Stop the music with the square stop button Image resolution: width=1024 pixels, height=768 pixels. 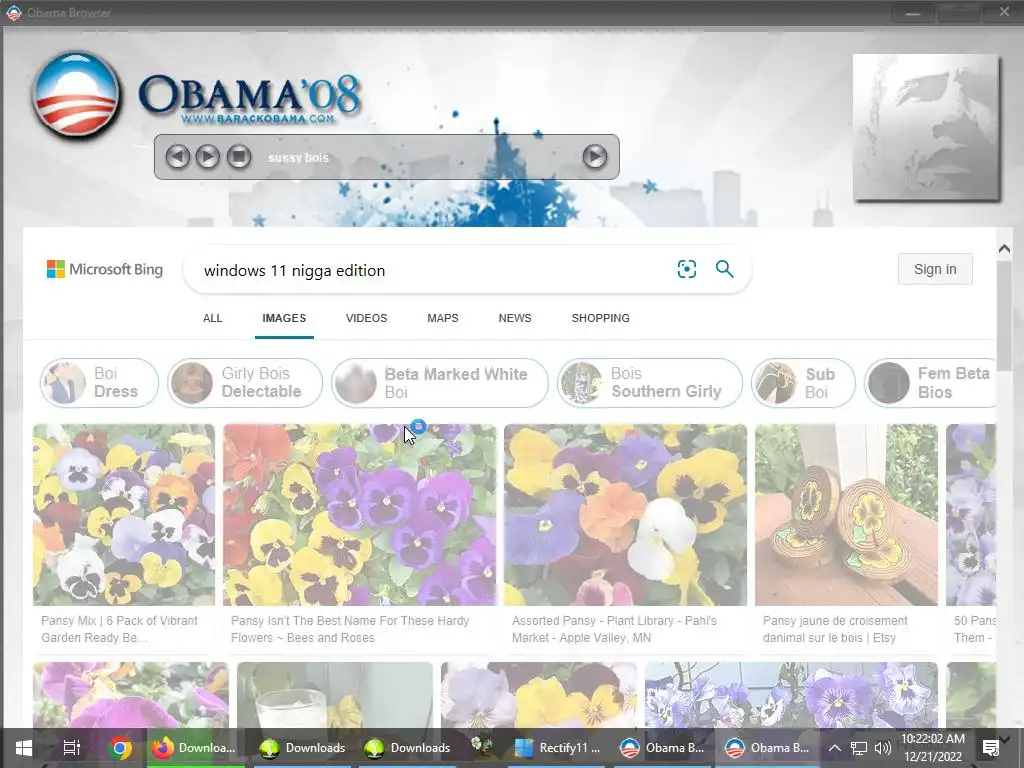[x=239, y=157]
